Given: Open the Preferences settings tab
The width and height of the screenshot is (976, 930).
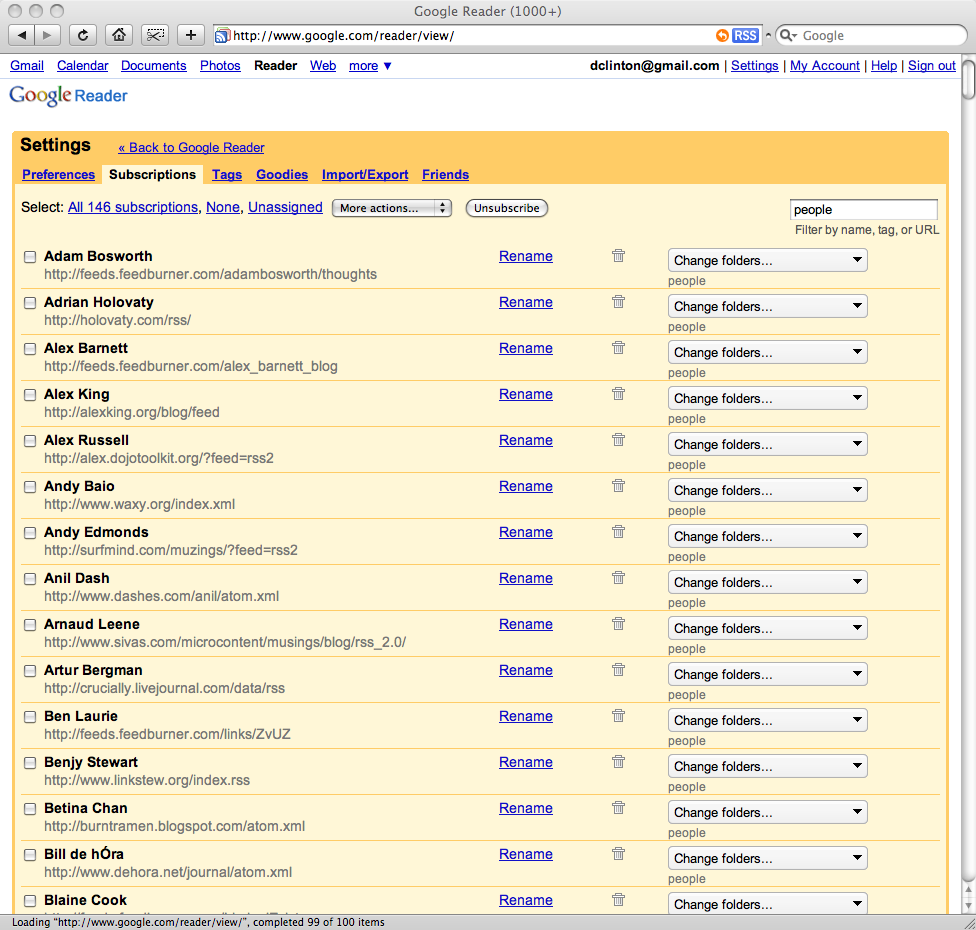Looking at the screenshot, I should tap(58, 174).
